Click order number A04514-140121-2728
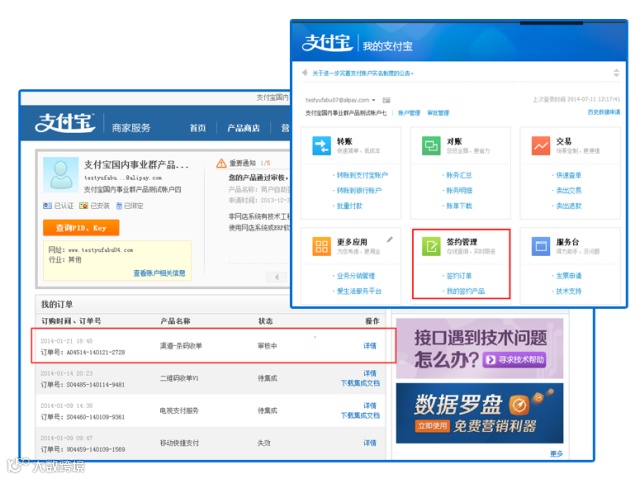Image resolution: width=640 pixels, height=479 pixels. (96, 353)
